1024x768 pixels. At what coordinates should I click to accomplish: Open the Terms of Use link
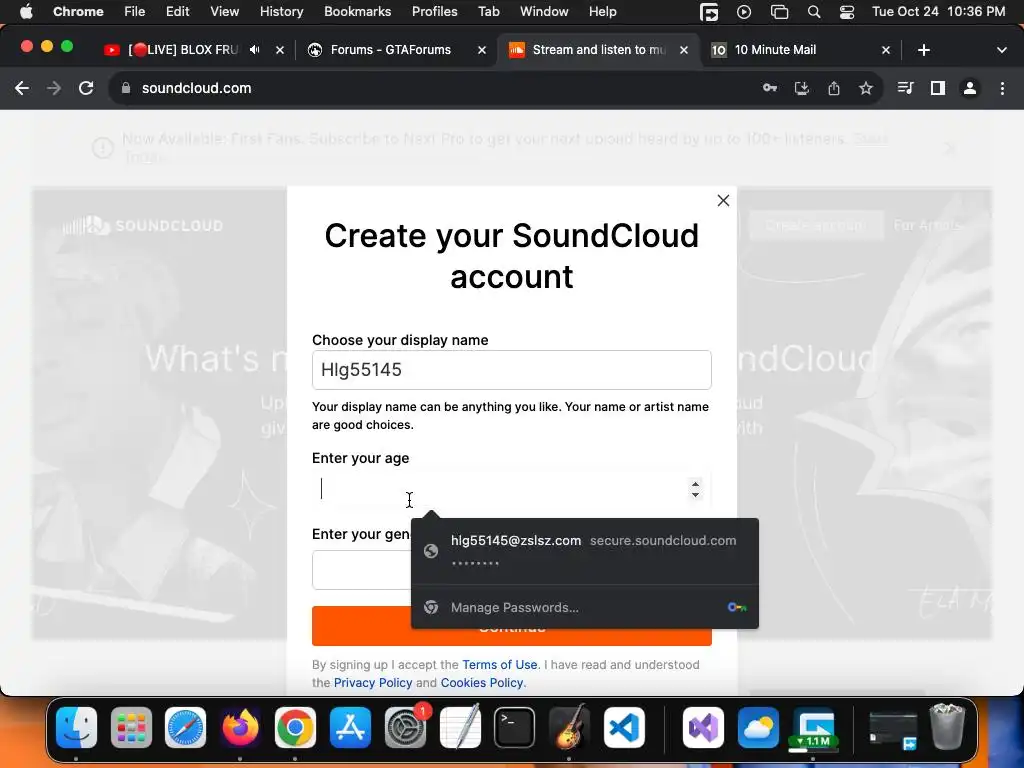click(x=500, y=664)
